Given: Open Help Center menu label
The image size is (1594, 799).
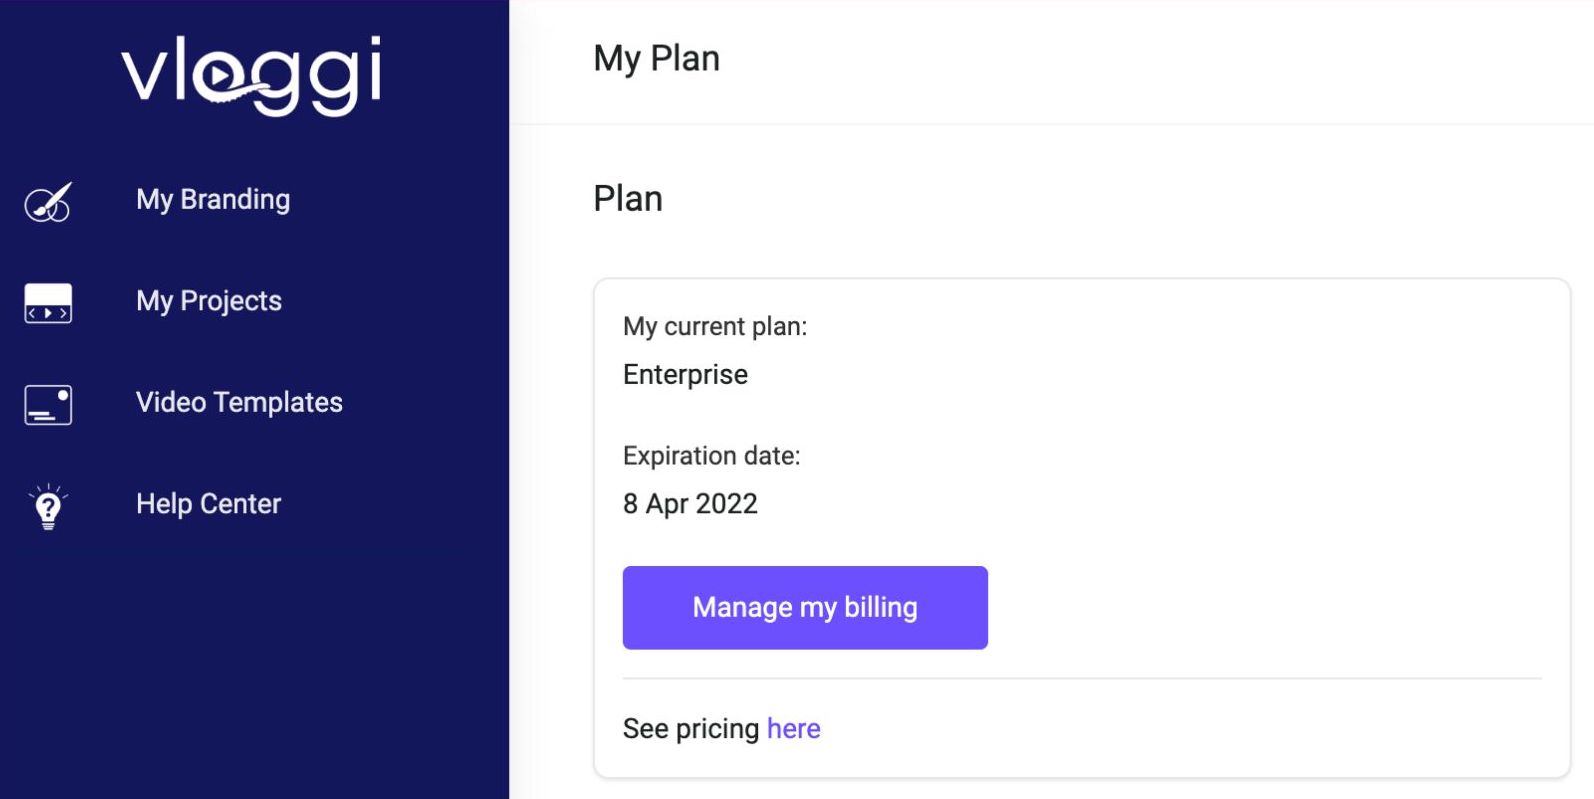Looking at the screenshot, I should 208,503.
